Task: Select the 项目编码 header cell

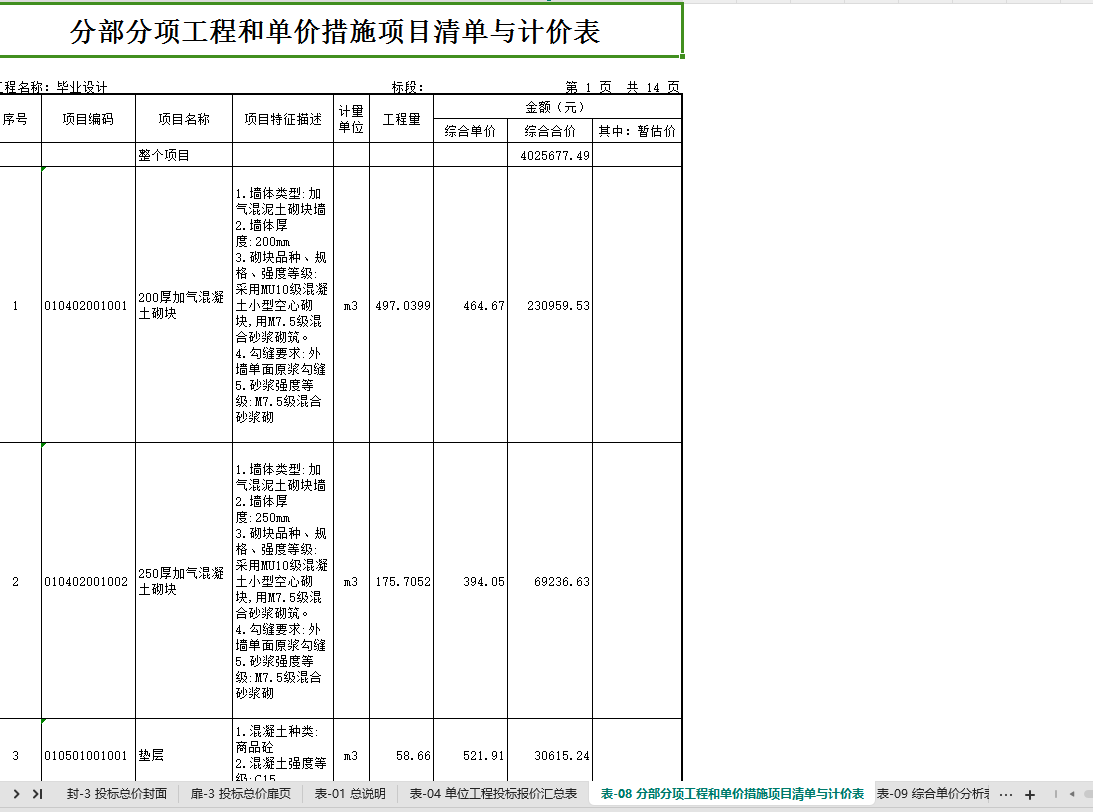Action: point(89,119)
